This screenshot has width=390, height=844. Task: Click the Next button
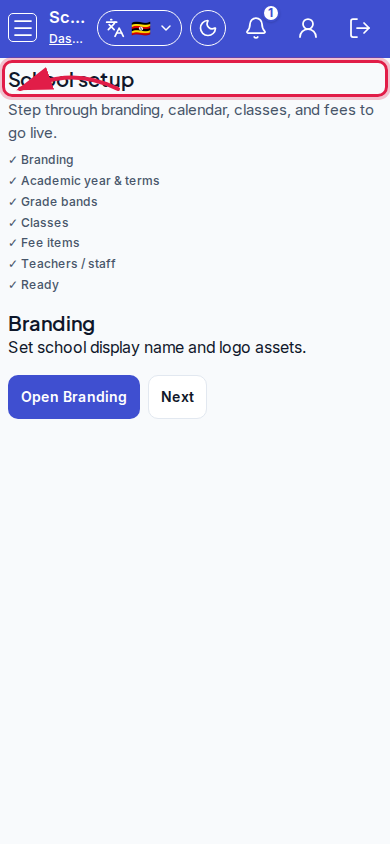click(178, 397)
